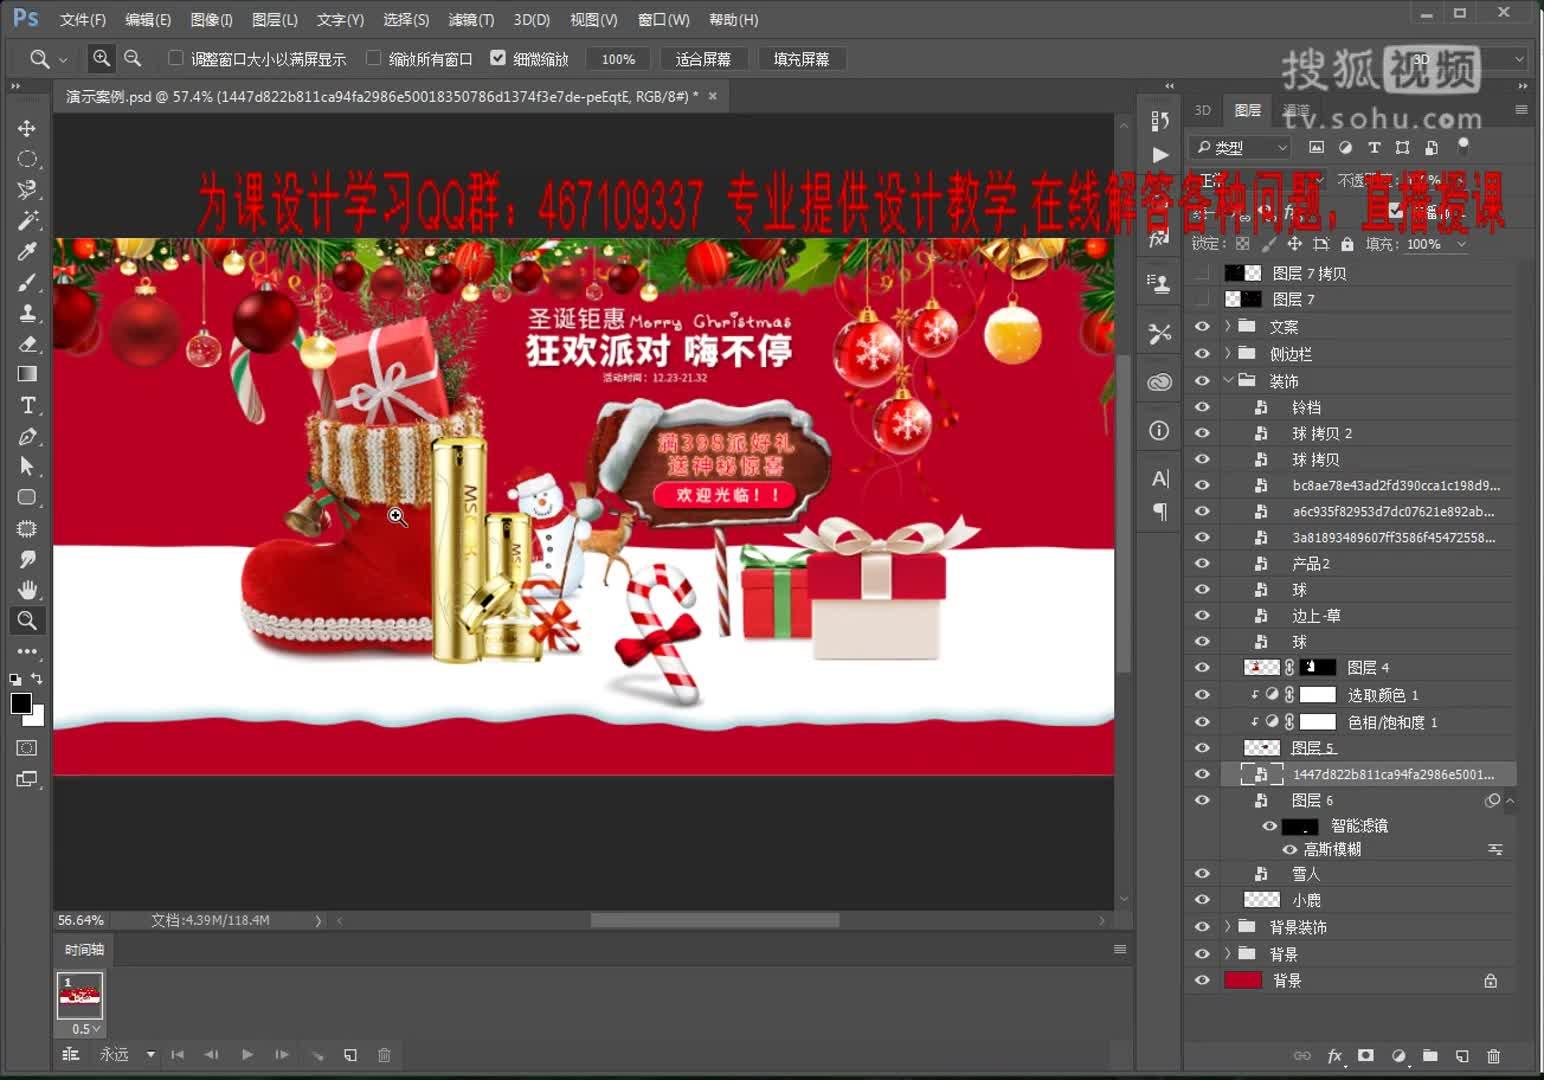The width and height of the screenshot is (1544, 1080).
Task: Hide the 背景 layer
Action: click(x=1202, y=980)
